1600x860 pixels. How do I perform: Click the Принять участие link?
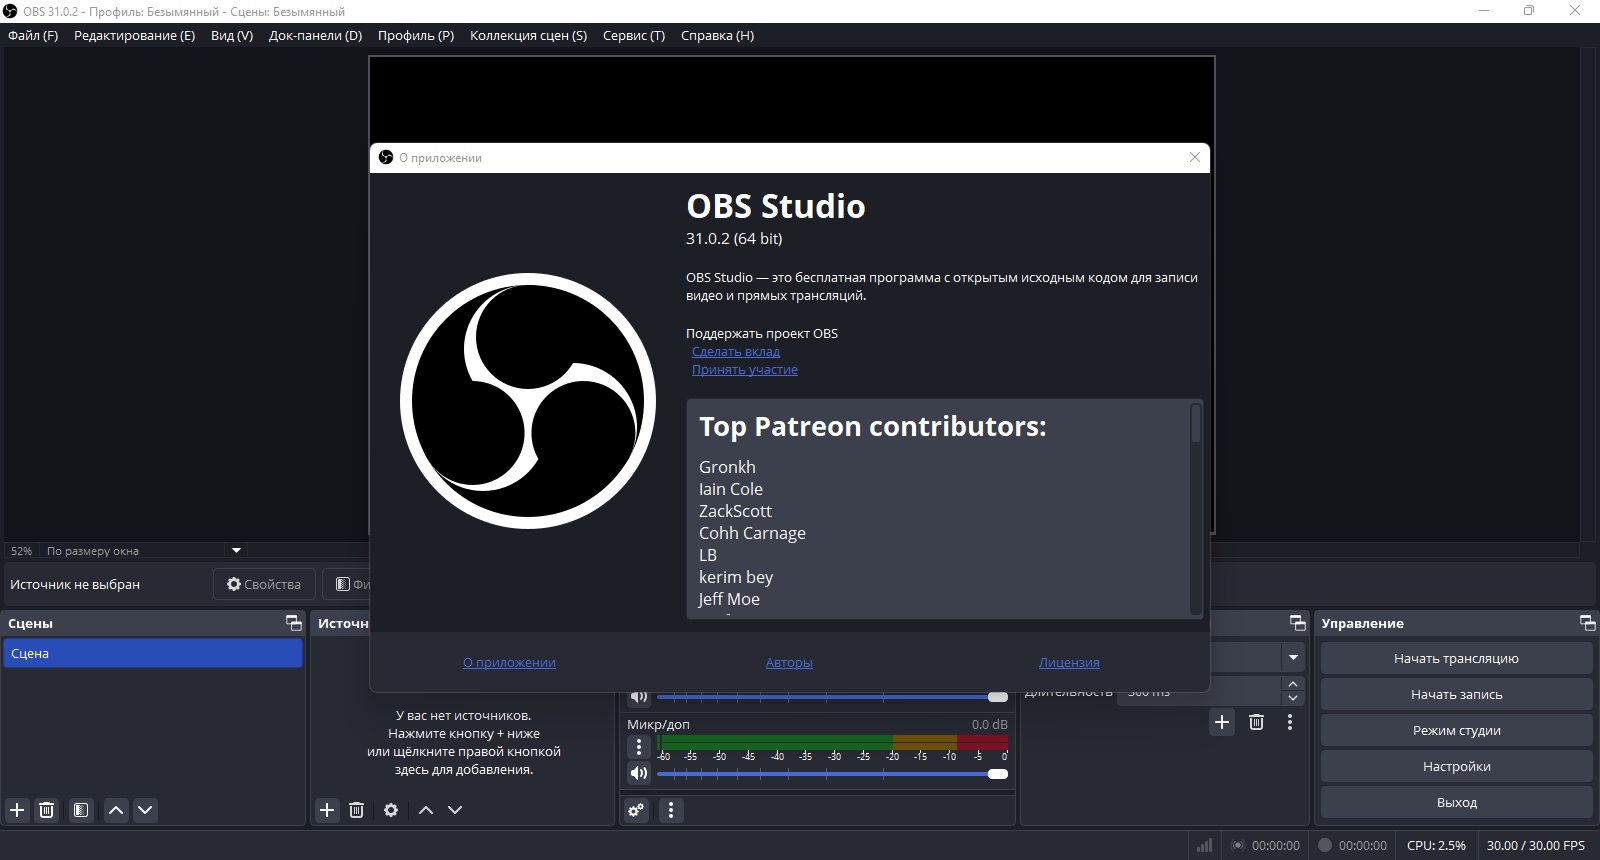tap(745, 370)
